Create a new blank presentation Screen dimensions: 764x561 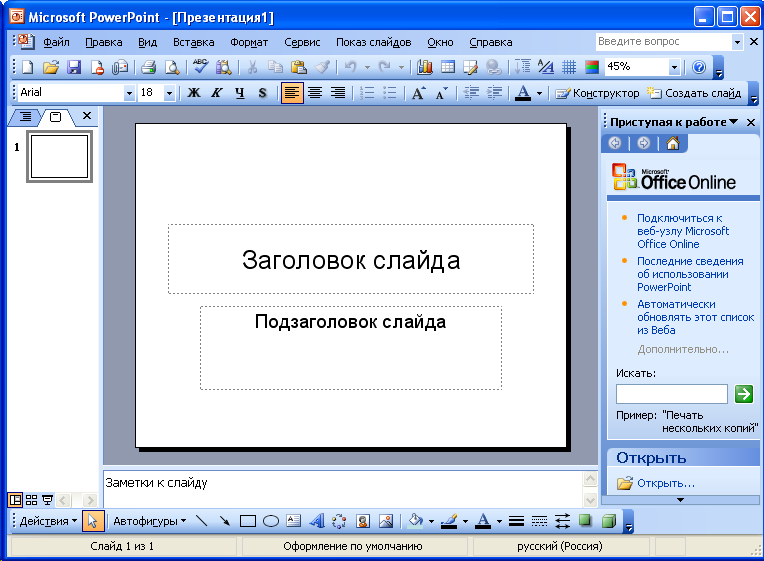click(28, 67)
